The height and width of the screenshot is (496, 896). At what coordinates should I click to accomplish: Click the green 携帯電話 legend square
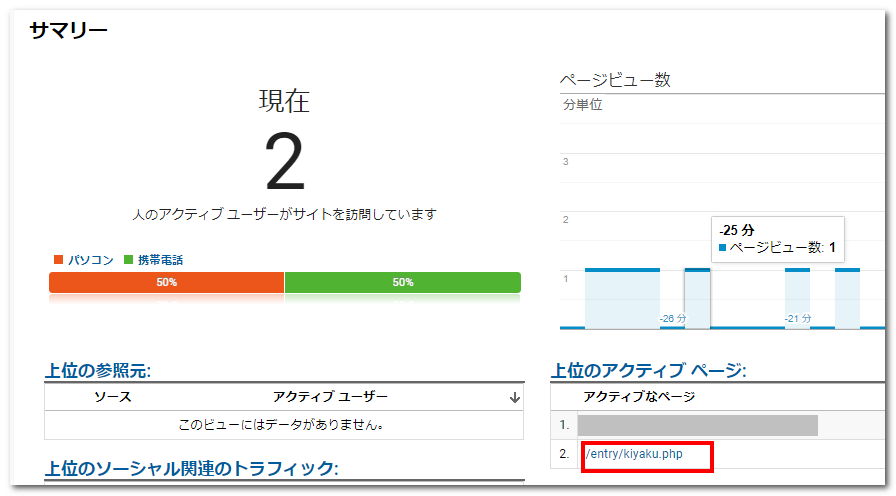click(x=128, y=261)
